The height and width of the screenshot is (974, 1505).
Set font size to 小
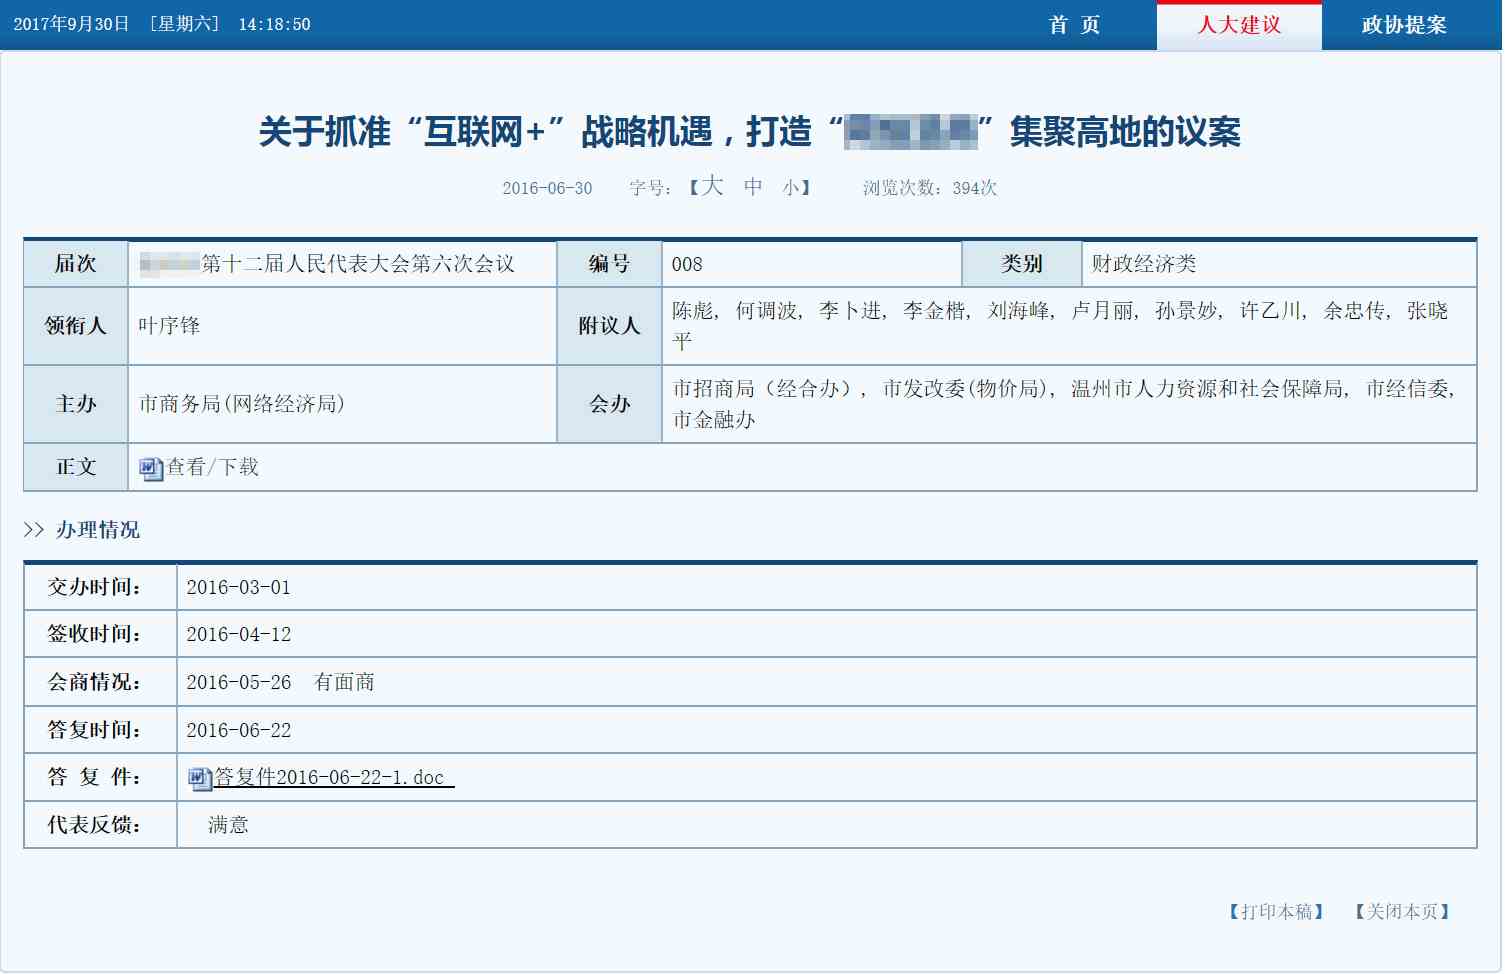tap(791, 188)
